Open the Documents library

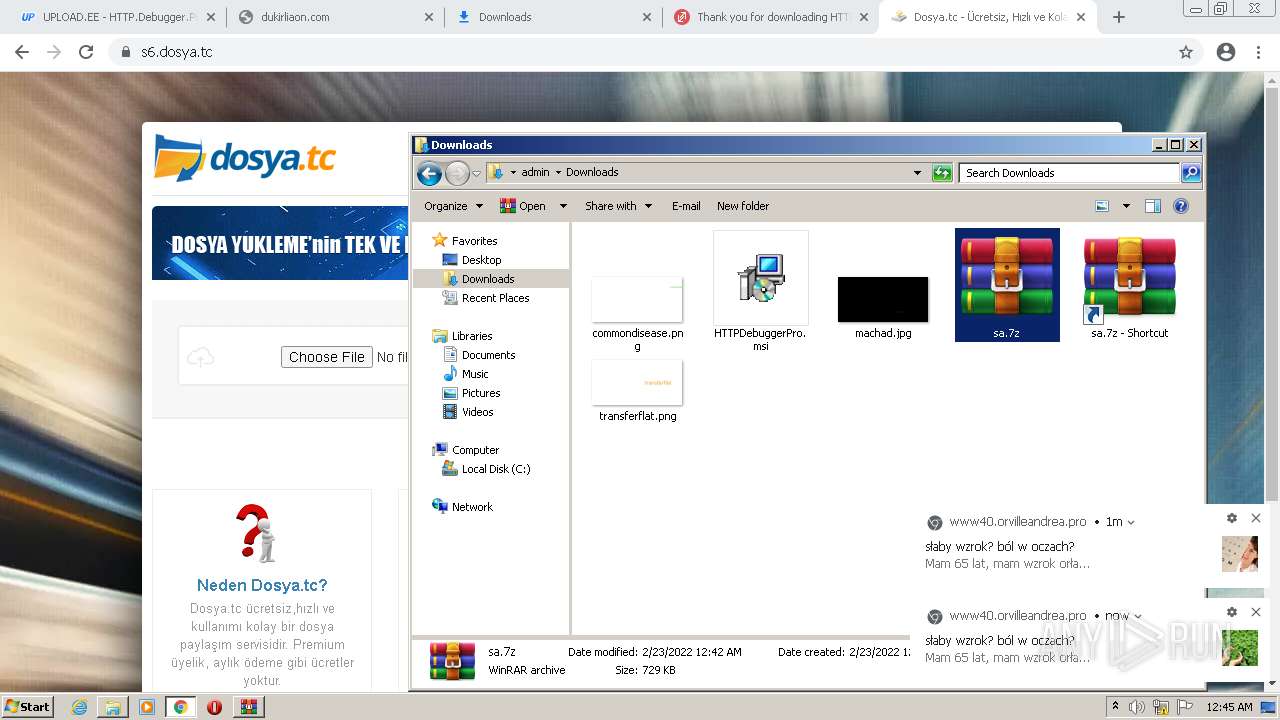coord(488,355)
